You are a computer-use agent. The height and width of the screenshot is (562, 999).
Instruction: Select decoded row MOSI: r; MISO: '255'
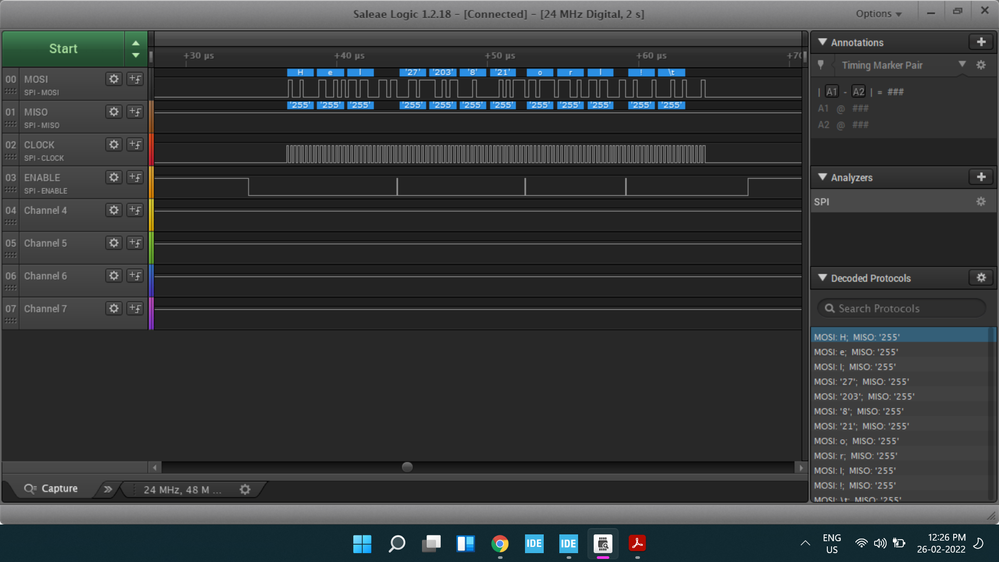902,456
